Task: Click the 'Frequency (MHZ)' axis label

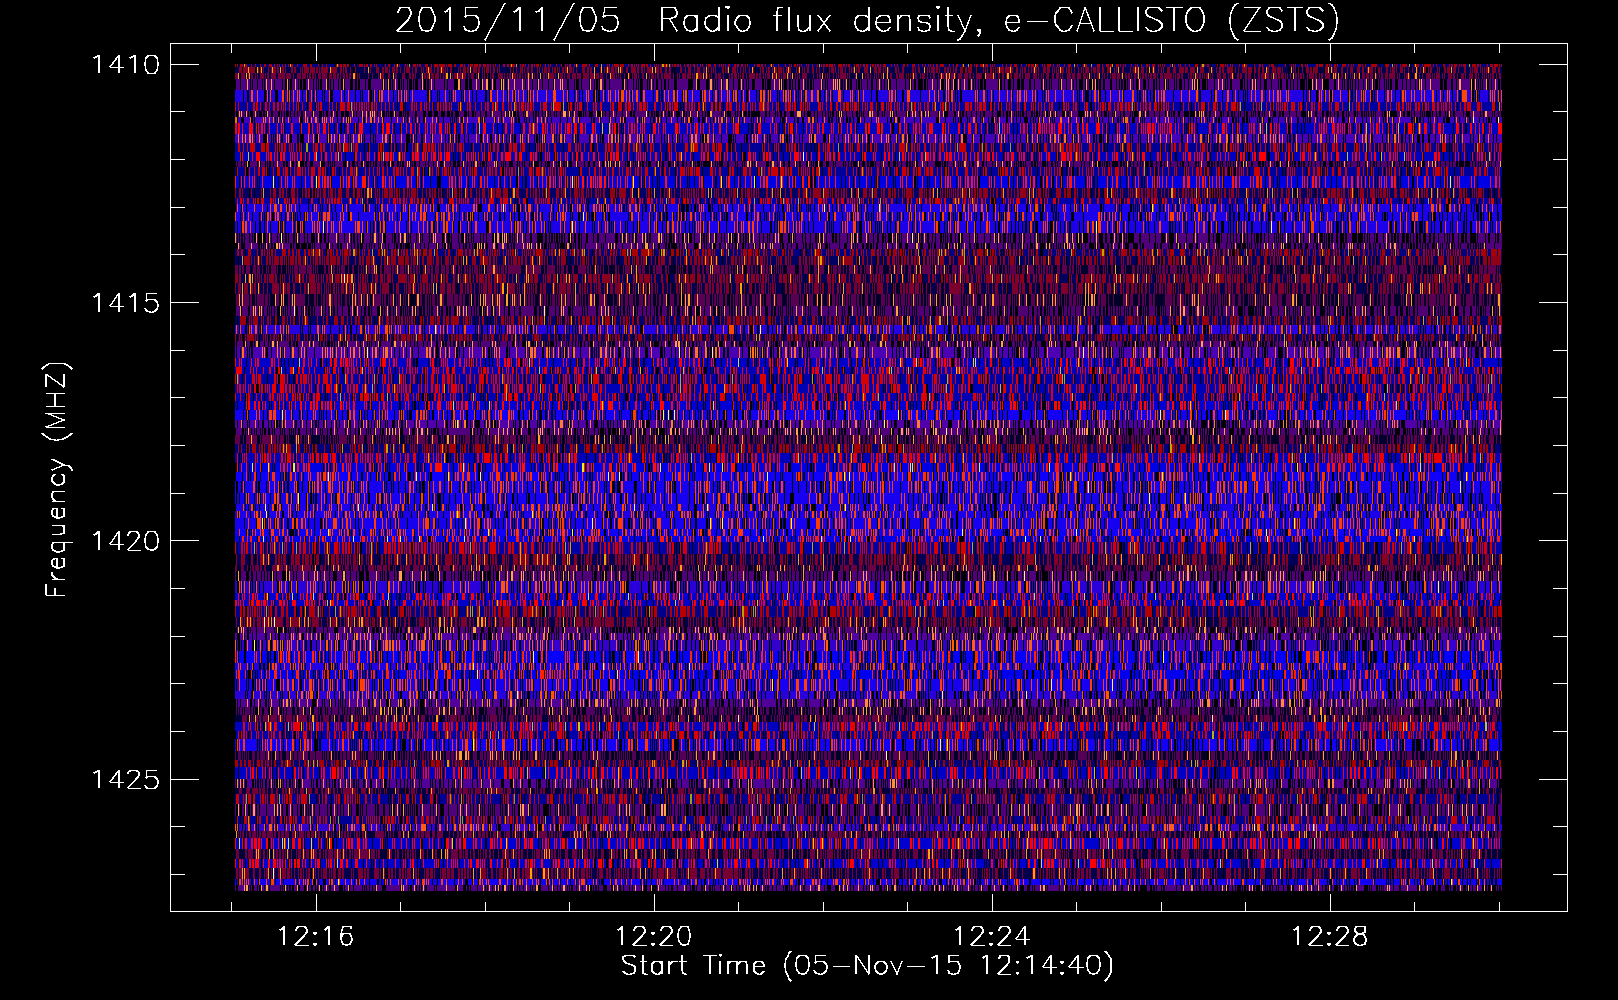Action: (57, 481)
